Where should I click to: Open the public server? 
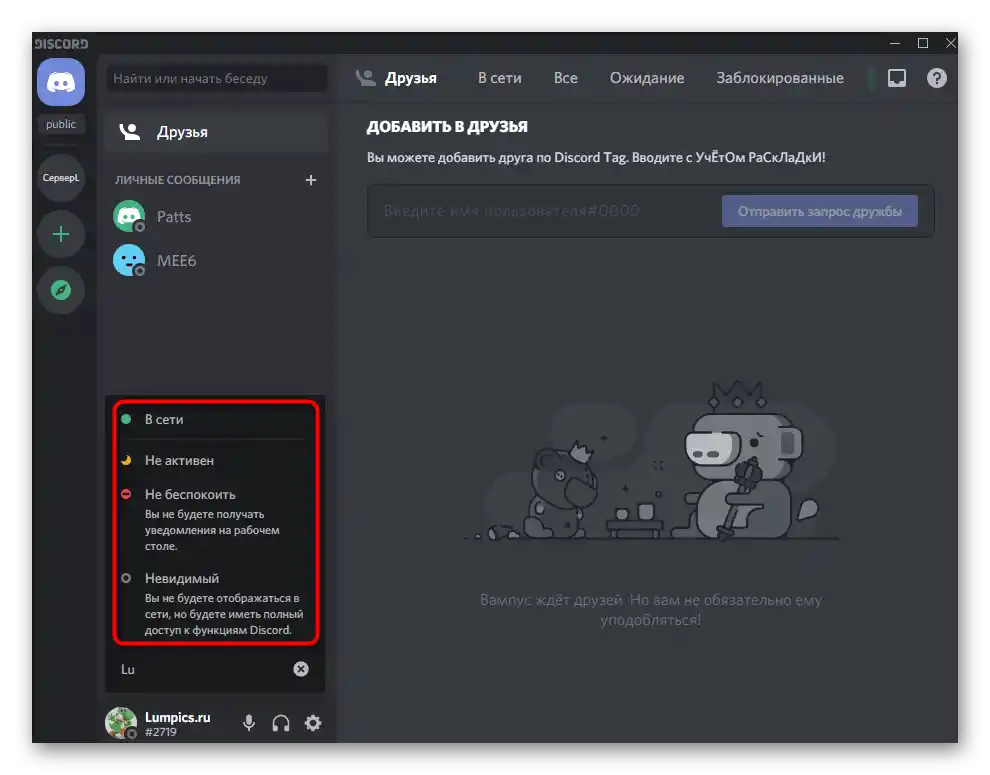[x=61, y=124]
